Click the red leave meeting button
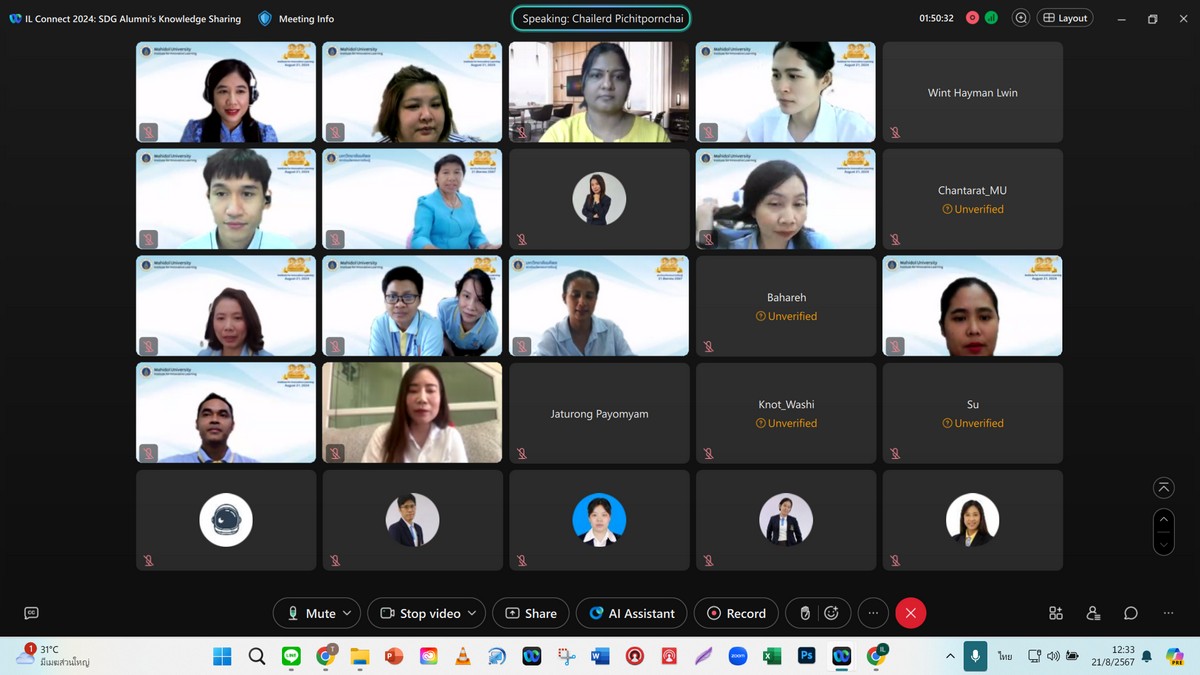The image size is (1200, 675). pos(910,613)
